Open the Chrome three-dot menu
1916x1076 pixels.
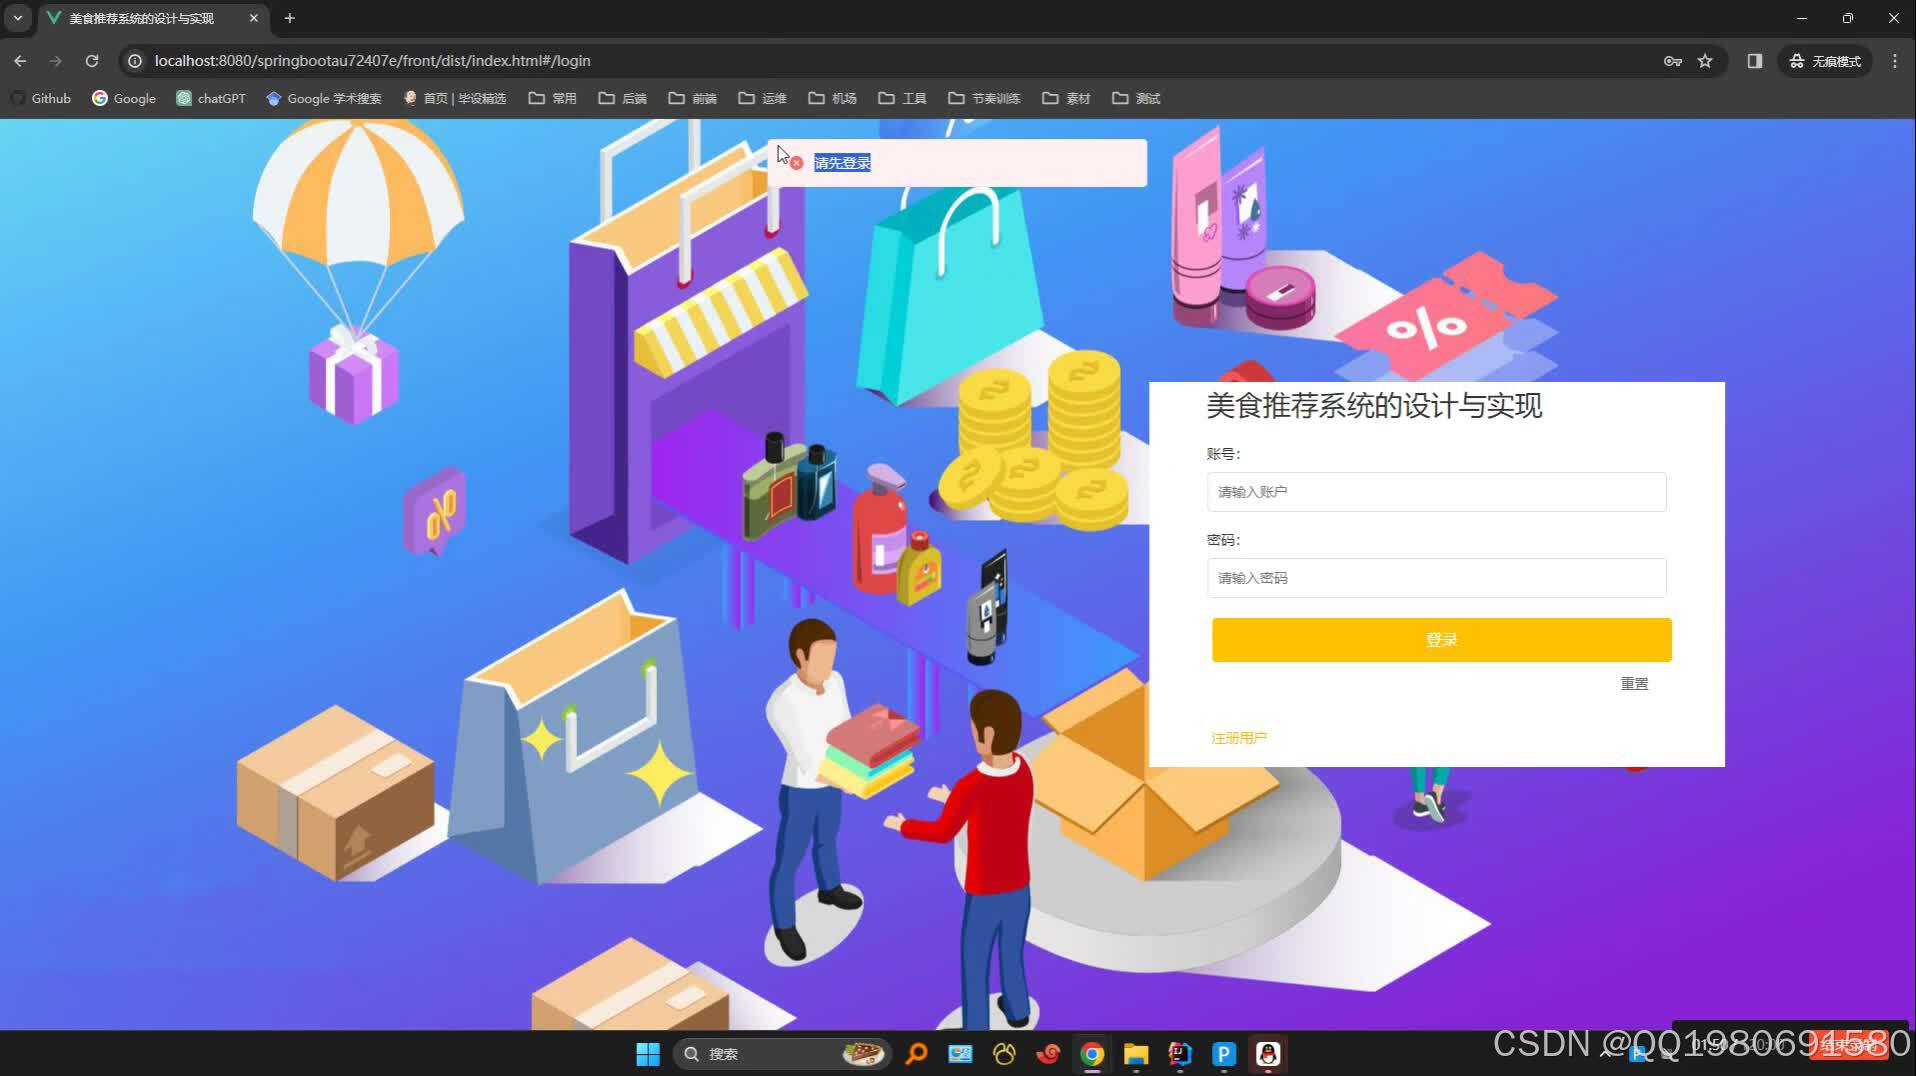(1893, 60)
